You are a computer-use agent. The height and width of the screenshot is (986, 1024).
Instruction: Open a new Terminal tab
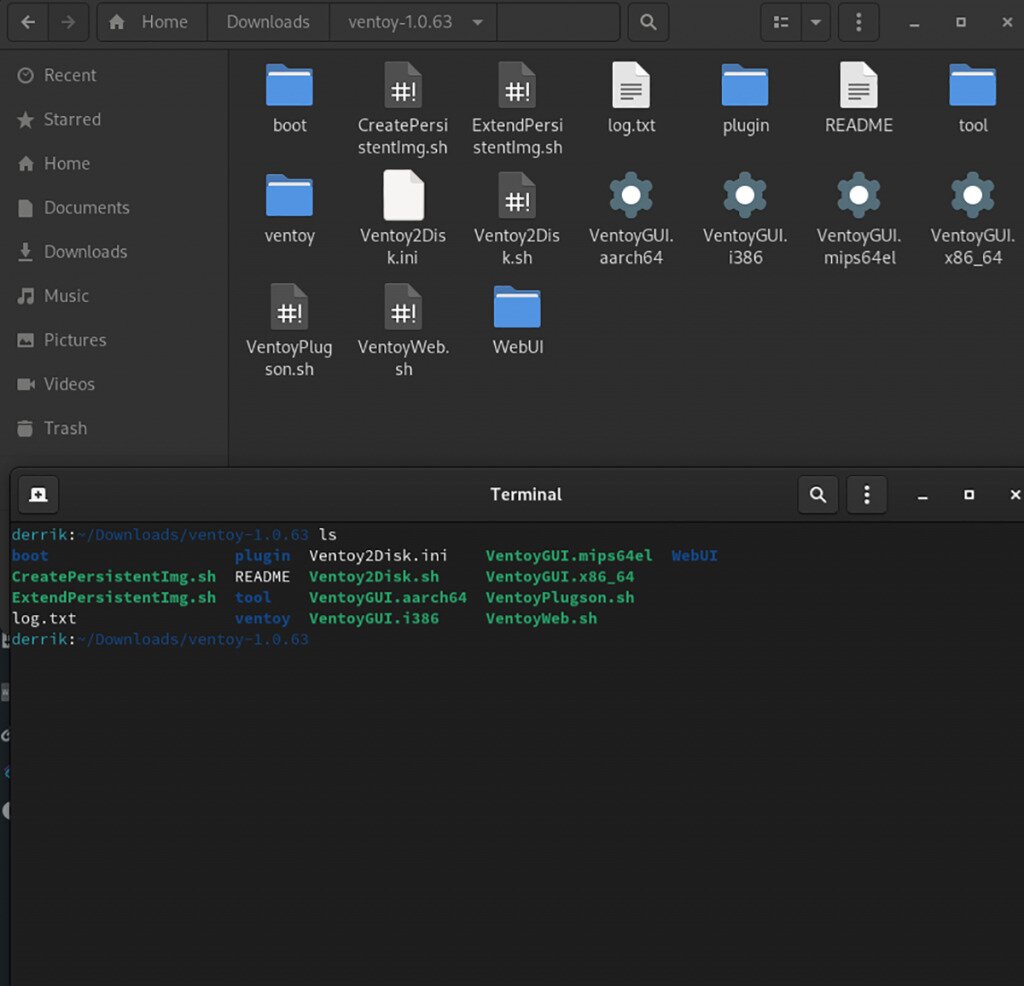[x=38, y=494]
